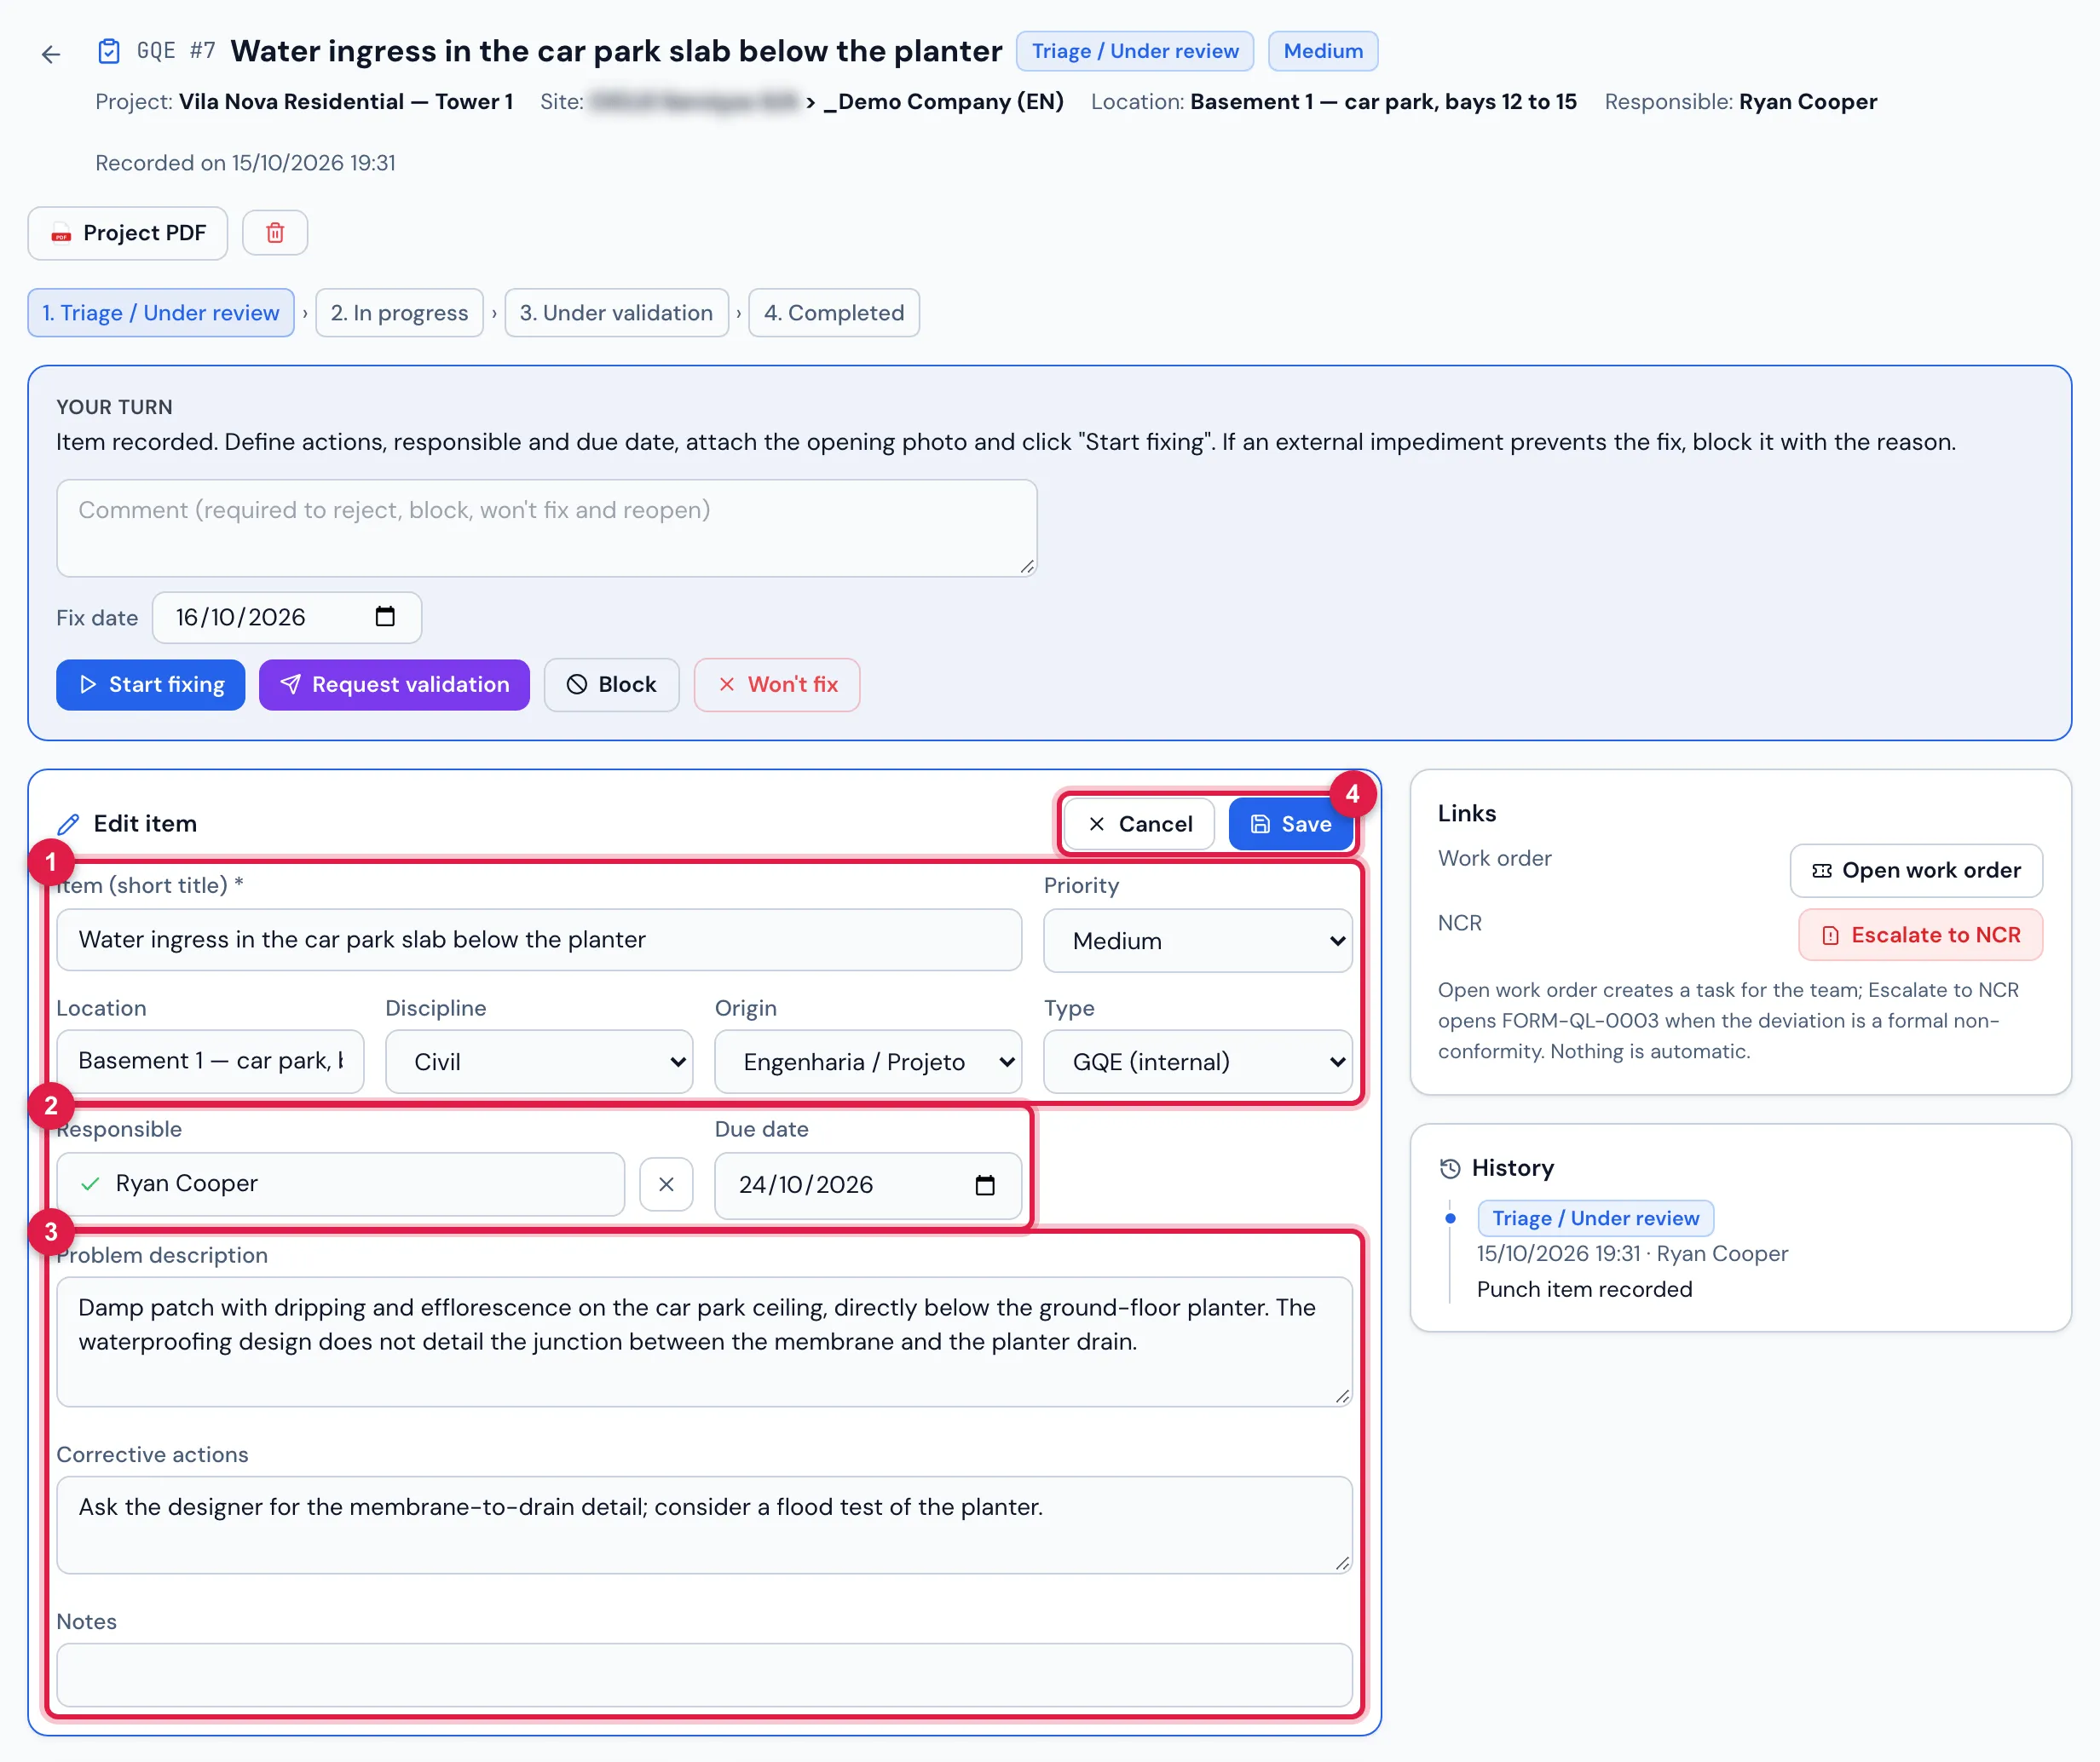Cancel editing the item
The height and width of the screenshot is (1762, 2100).
coord(1139,824)
